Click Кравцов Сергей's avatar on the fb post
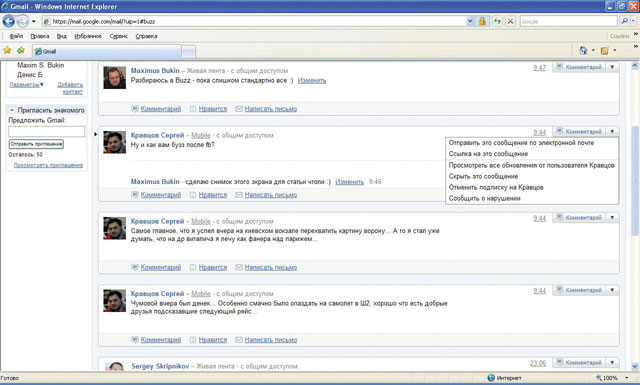The width and height of the screenshot is (640, 385). point(114,142)
